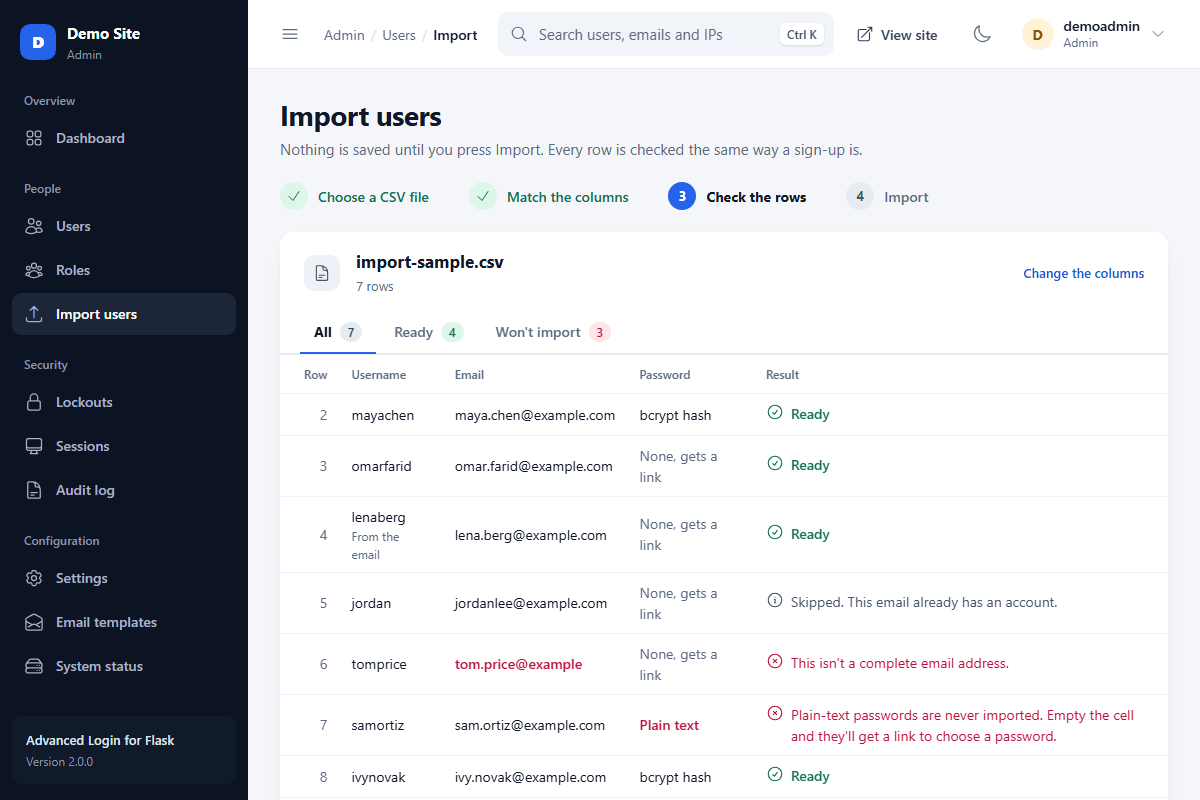Click the Password column header
This screenshot has height=800, width=1200.
665,375
